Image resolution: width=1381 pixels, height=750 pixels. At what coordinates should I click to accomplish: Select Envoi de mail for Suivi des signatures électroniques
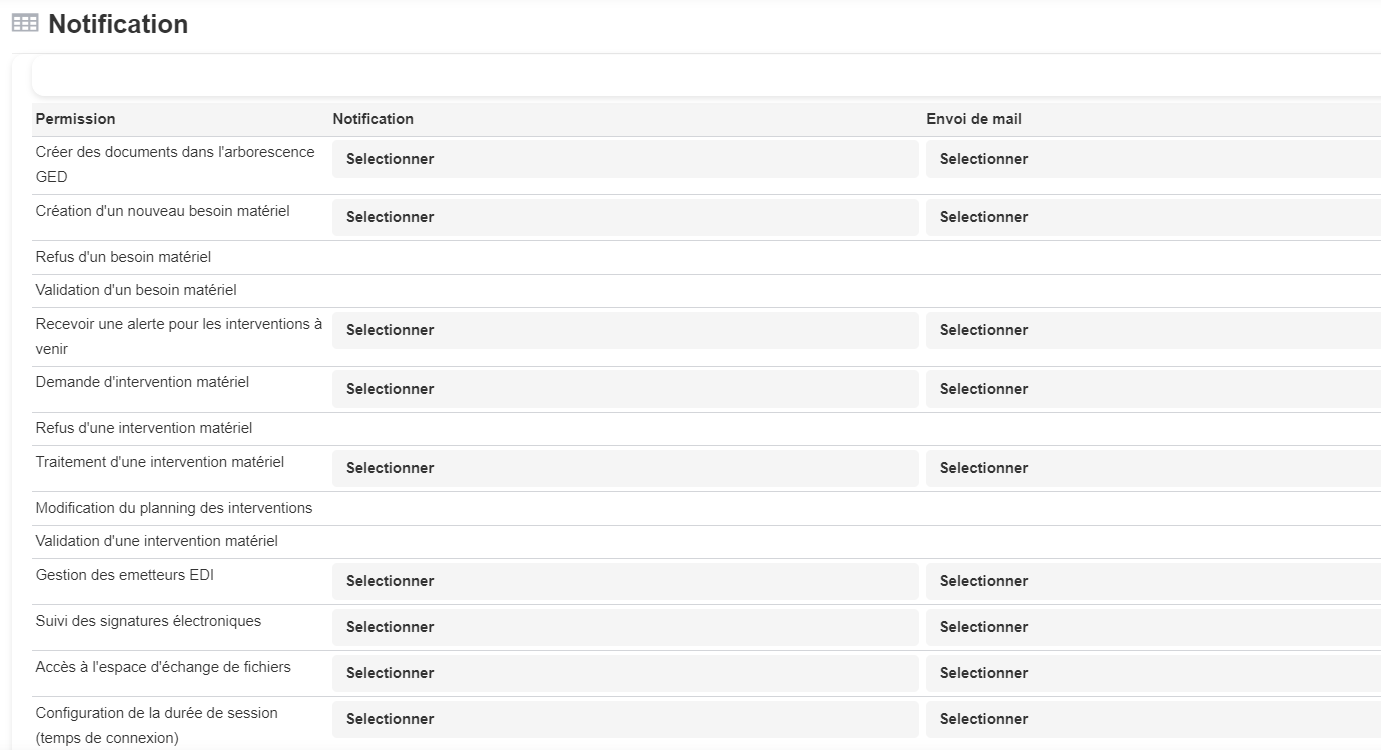tap(1153, 627)
